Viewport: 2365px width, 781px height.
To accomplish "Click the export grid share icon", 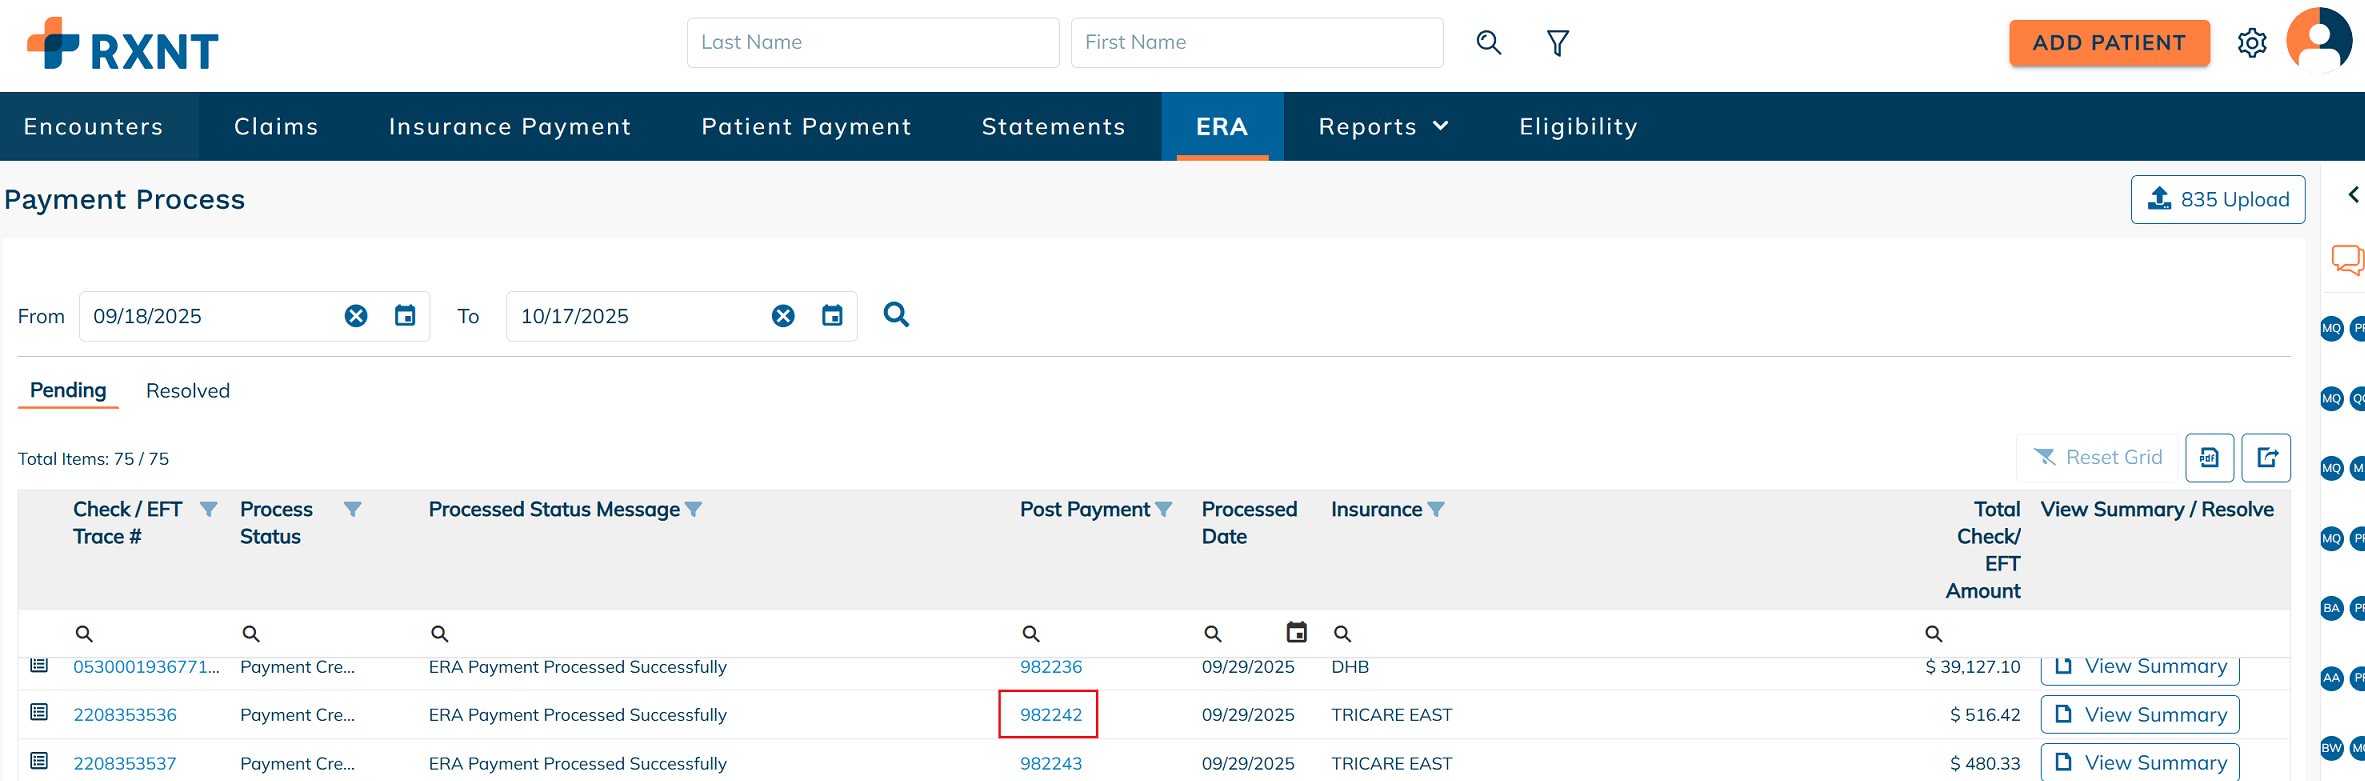I will [x=2266, y=458].
